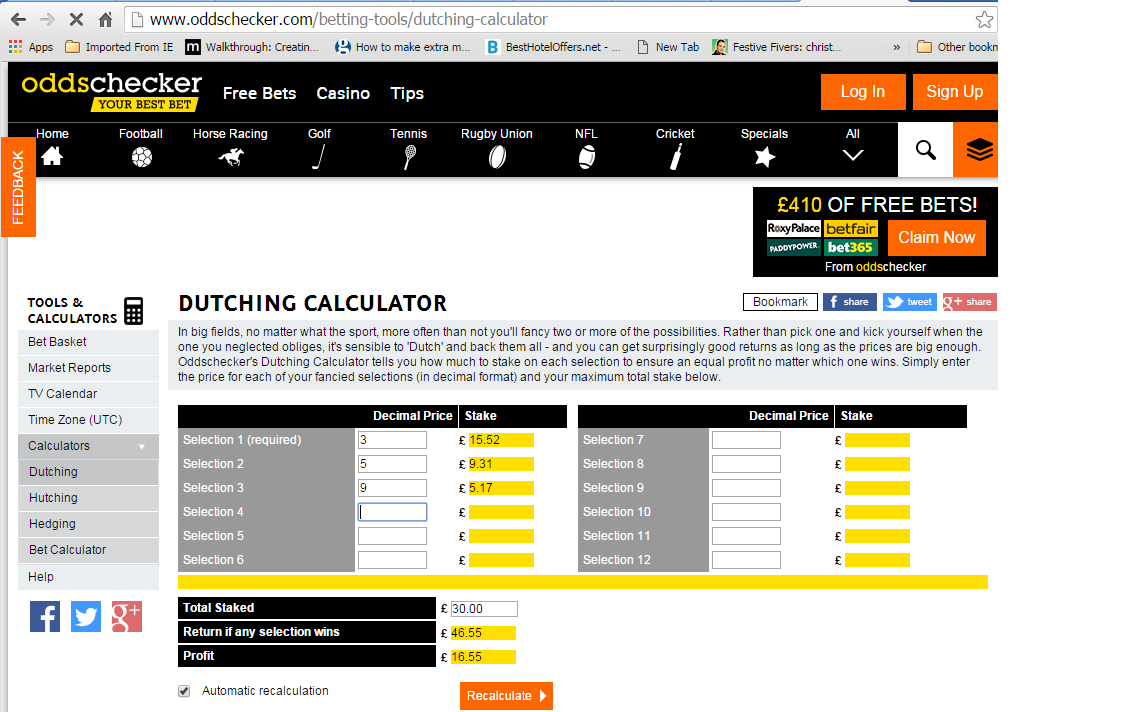Open TV Calendar sidebar item
The image size is (1135, 712).
[x=88, y=394]
